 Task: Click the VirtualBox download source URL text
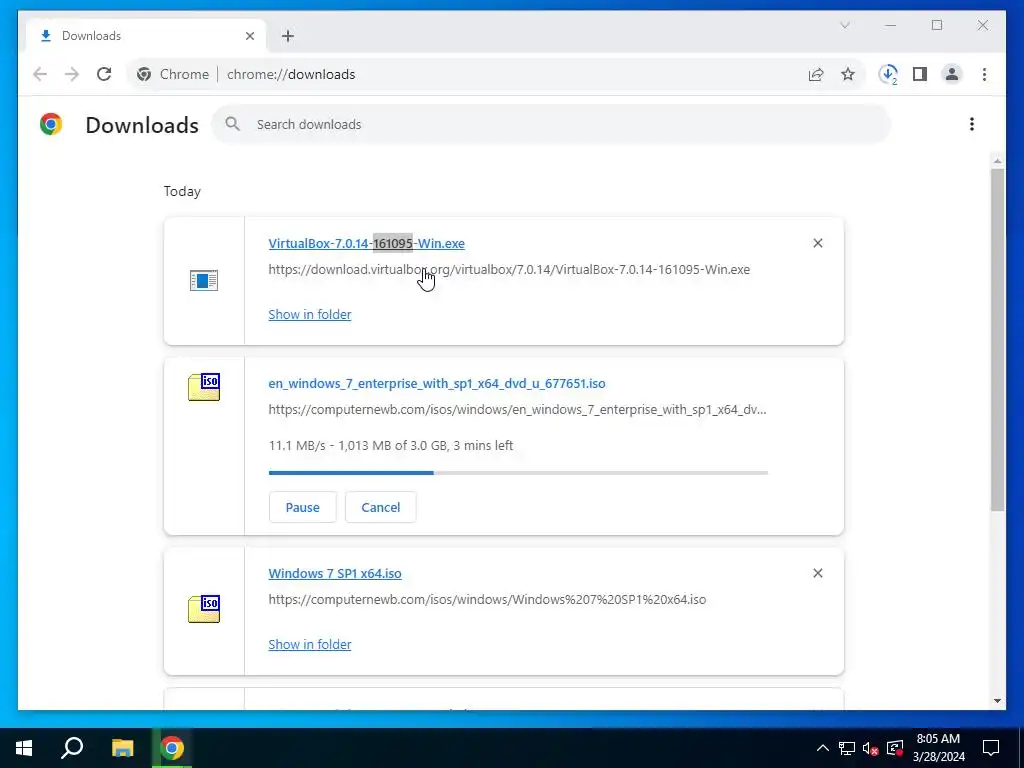click(509, 269)
